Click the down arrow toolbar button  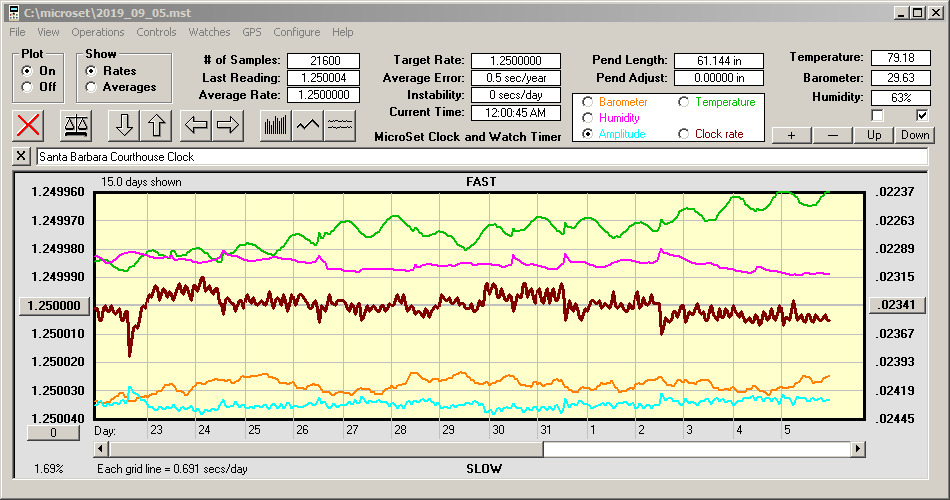coord(124,125)
